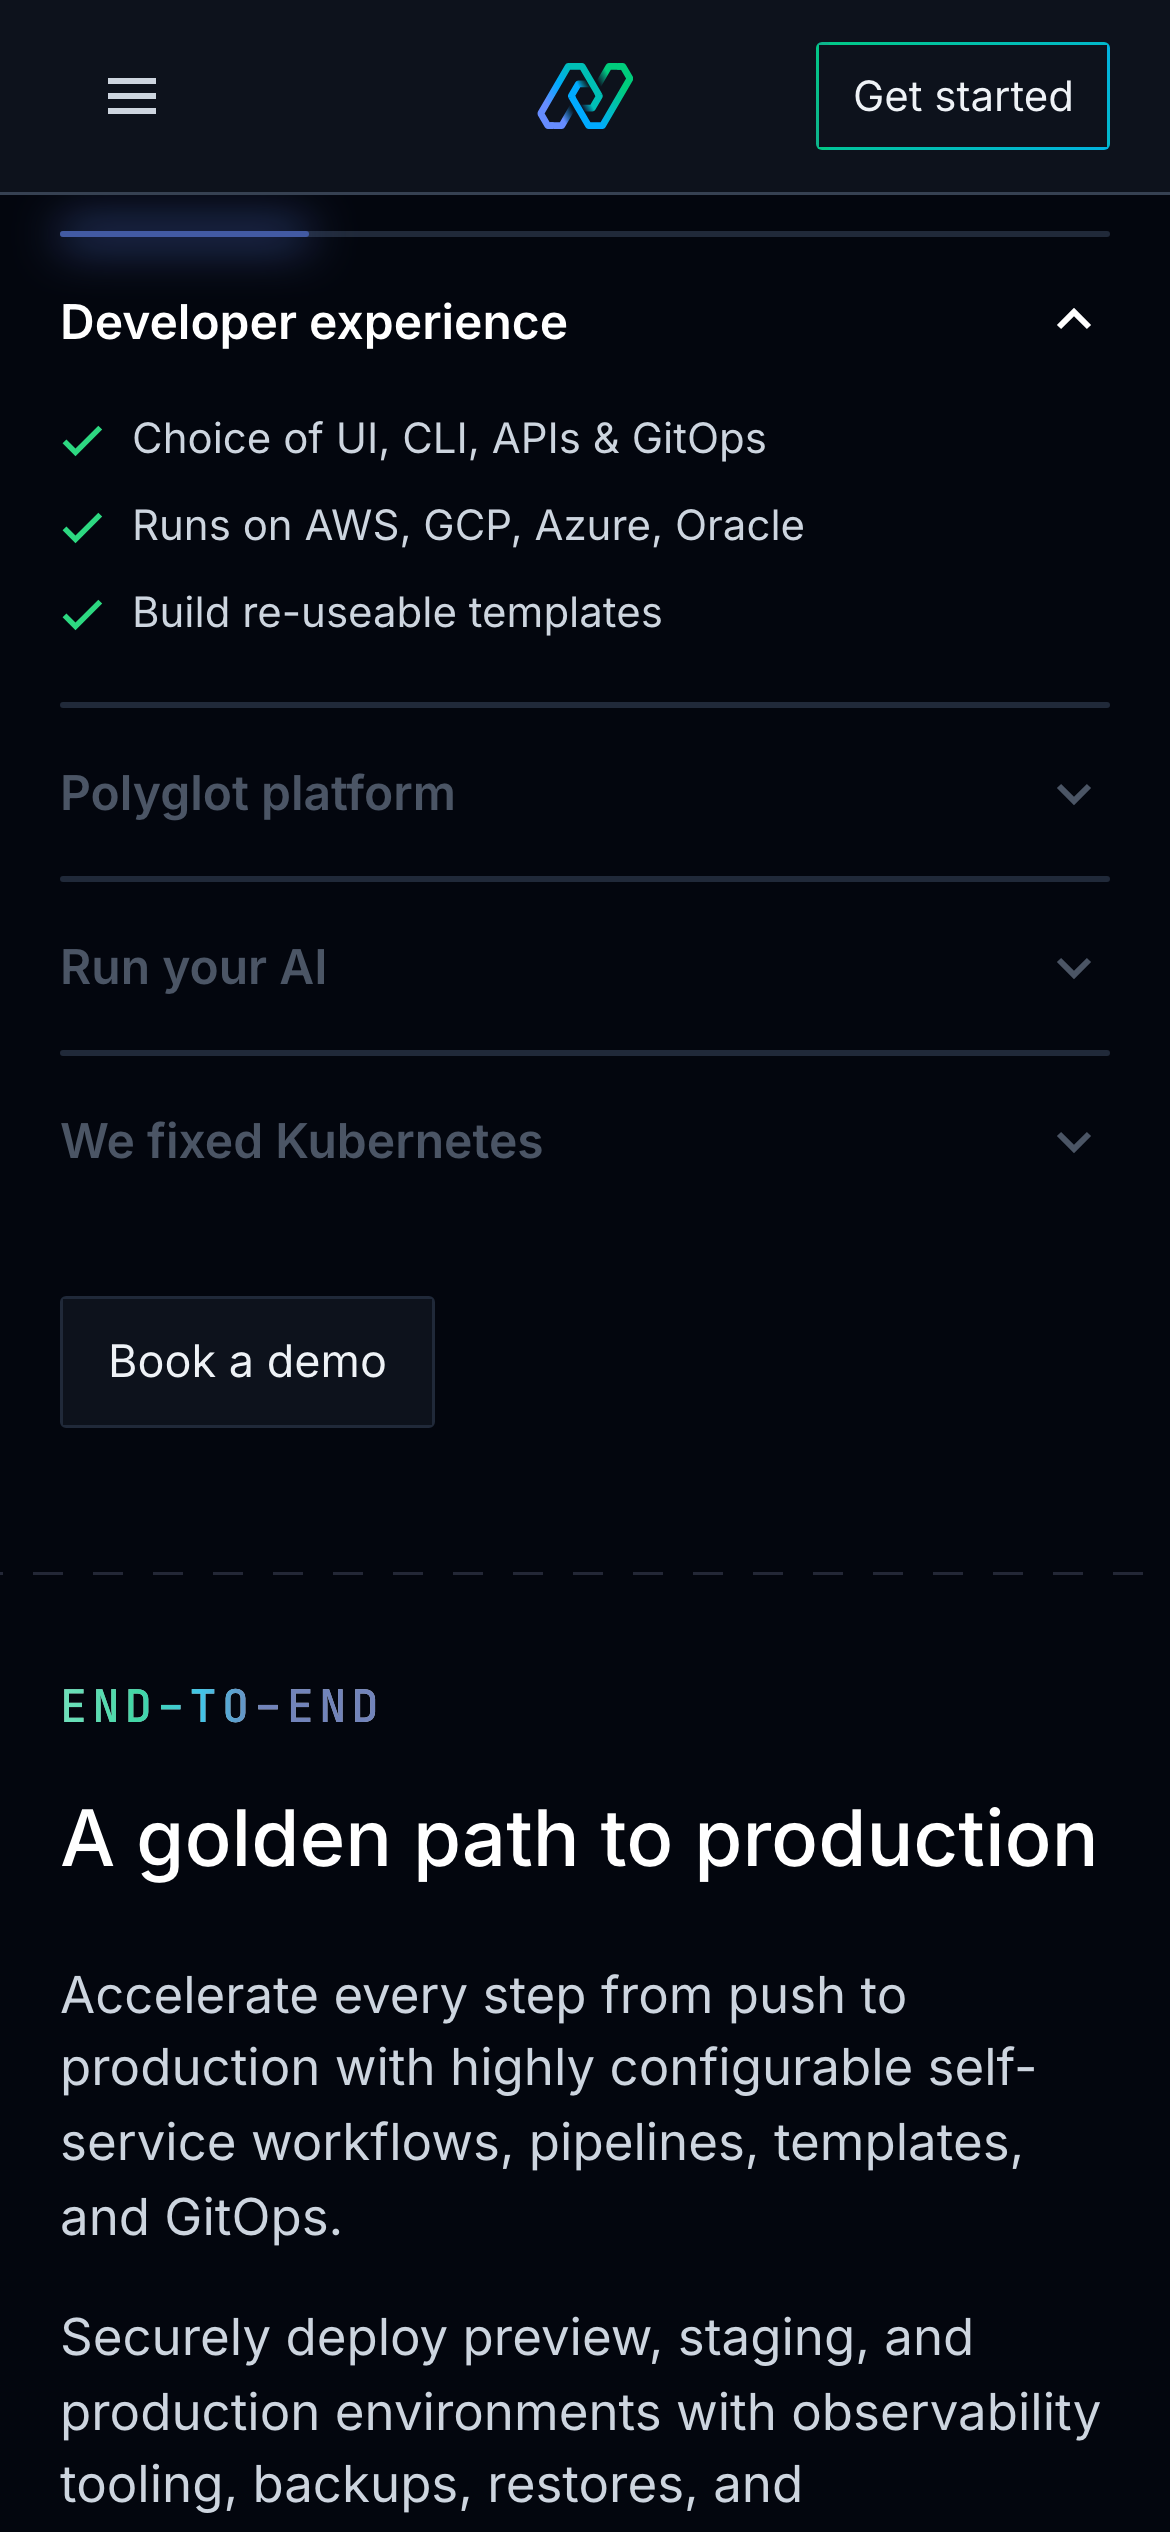Click the checkmark beside Build re-useable templates
1170x2532 pixels.
pyautogui.click(x=82, y=614)
